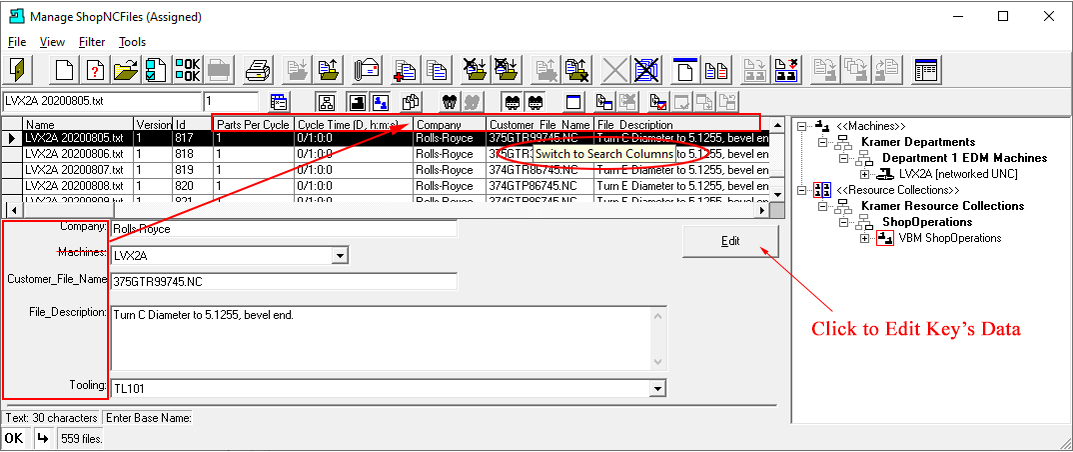
Task: Collapse the ShopOperations tree node
Action: pos(843,222)
